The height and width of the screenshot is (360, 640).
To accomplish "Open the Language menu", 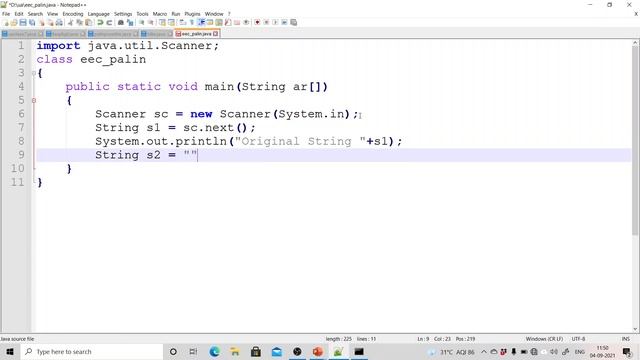I will 98,14.
